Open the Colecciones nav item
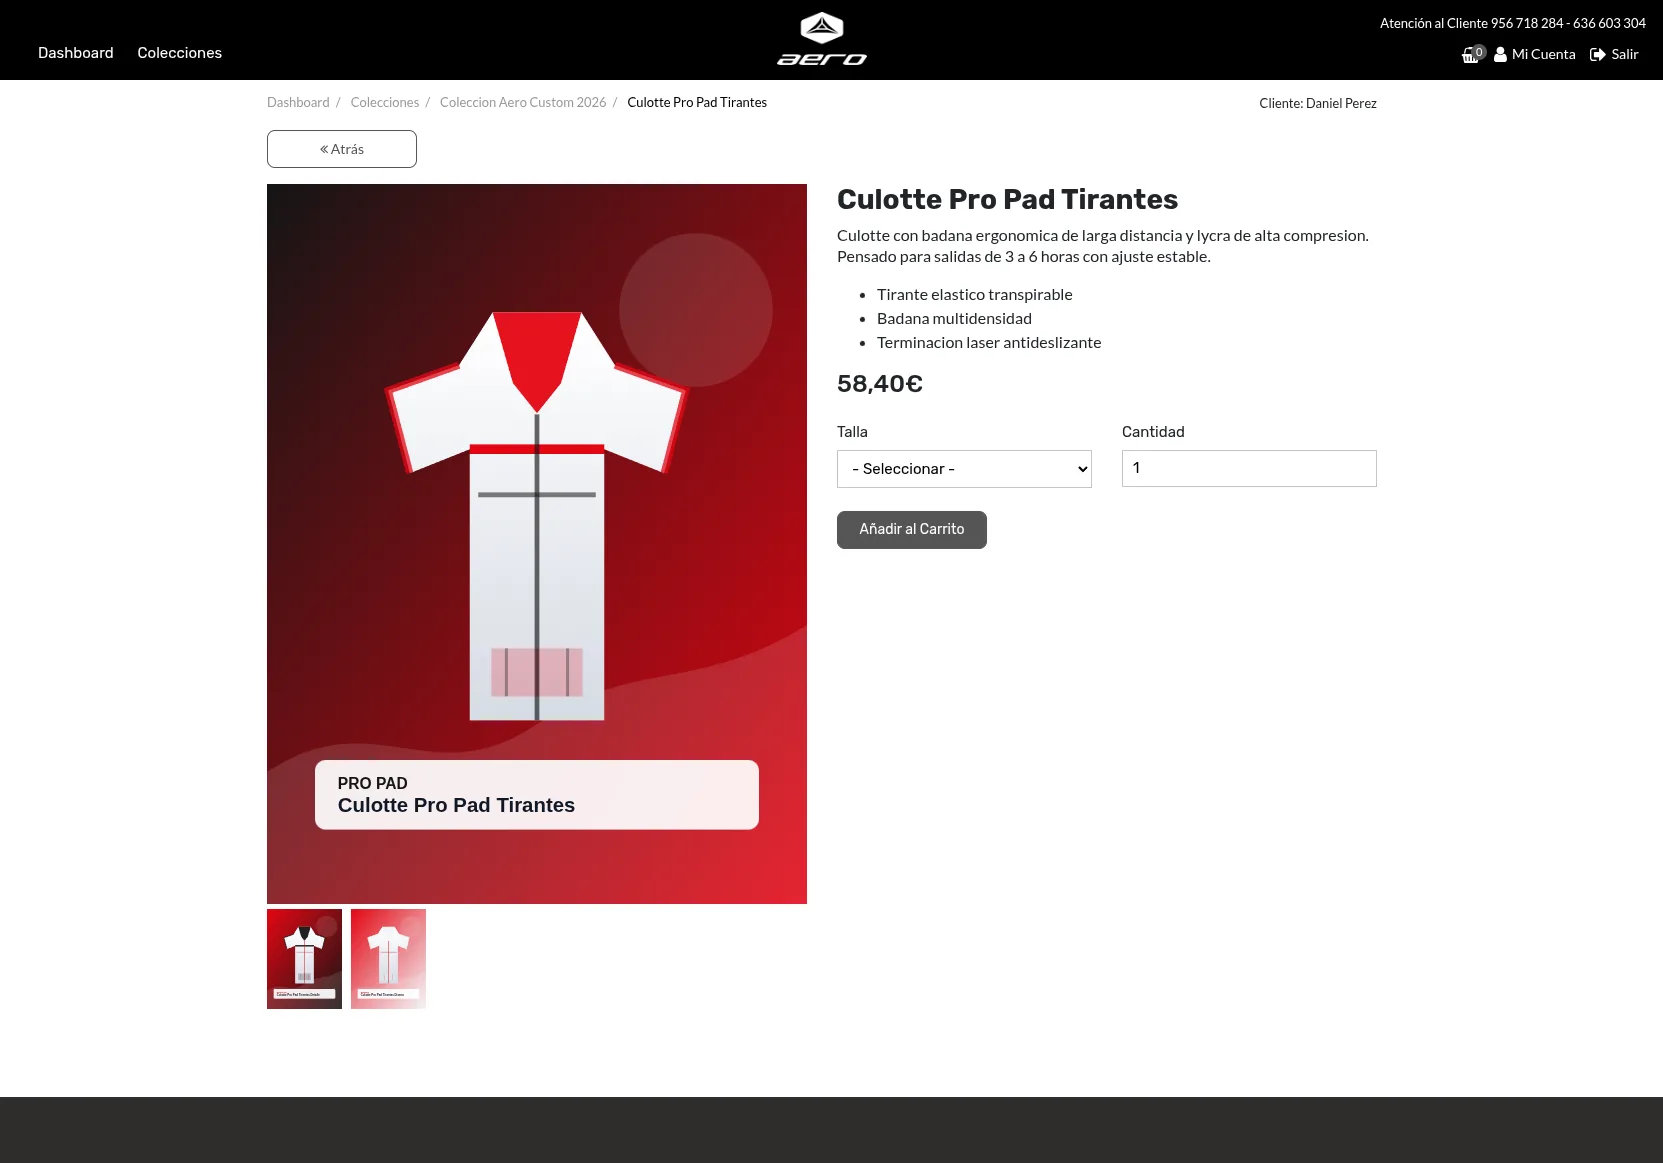The image size is (1663, 1163). (180, 53)
